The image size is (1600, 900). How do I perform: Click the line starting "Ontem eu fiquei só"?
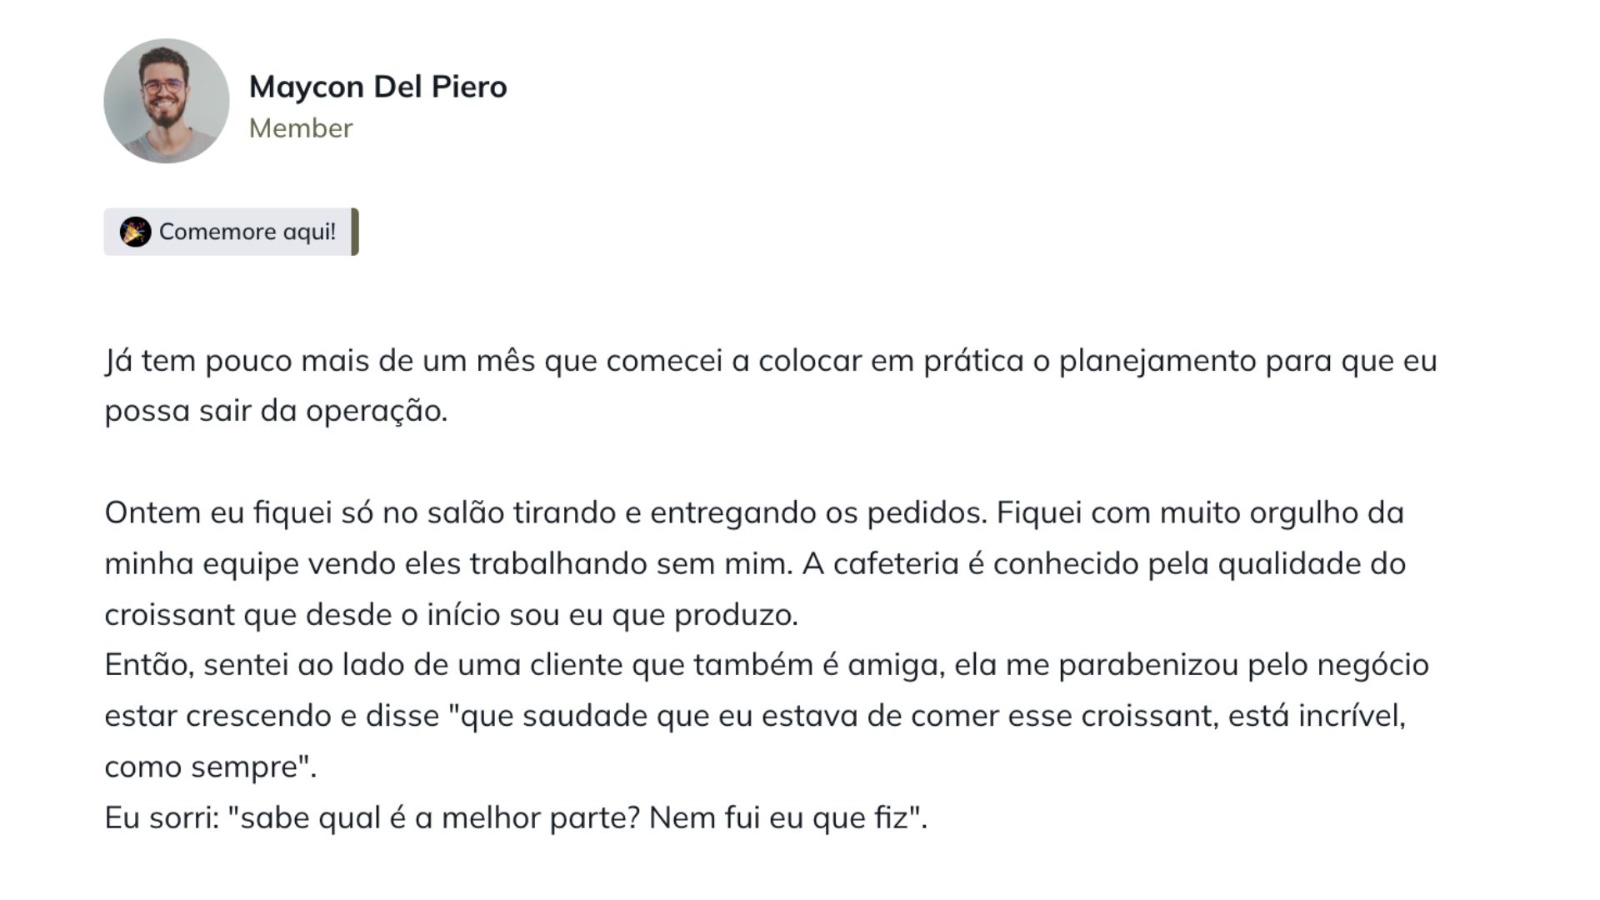pos(754,513)
